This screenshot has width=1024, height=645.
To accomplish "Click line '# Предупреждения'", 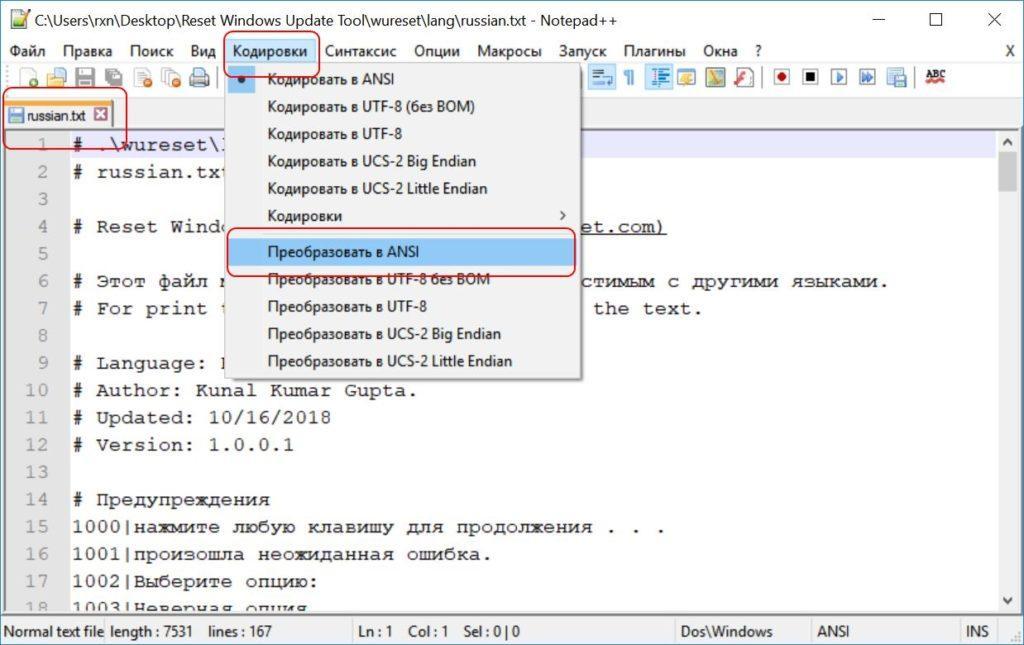I will tap(171, 500).
